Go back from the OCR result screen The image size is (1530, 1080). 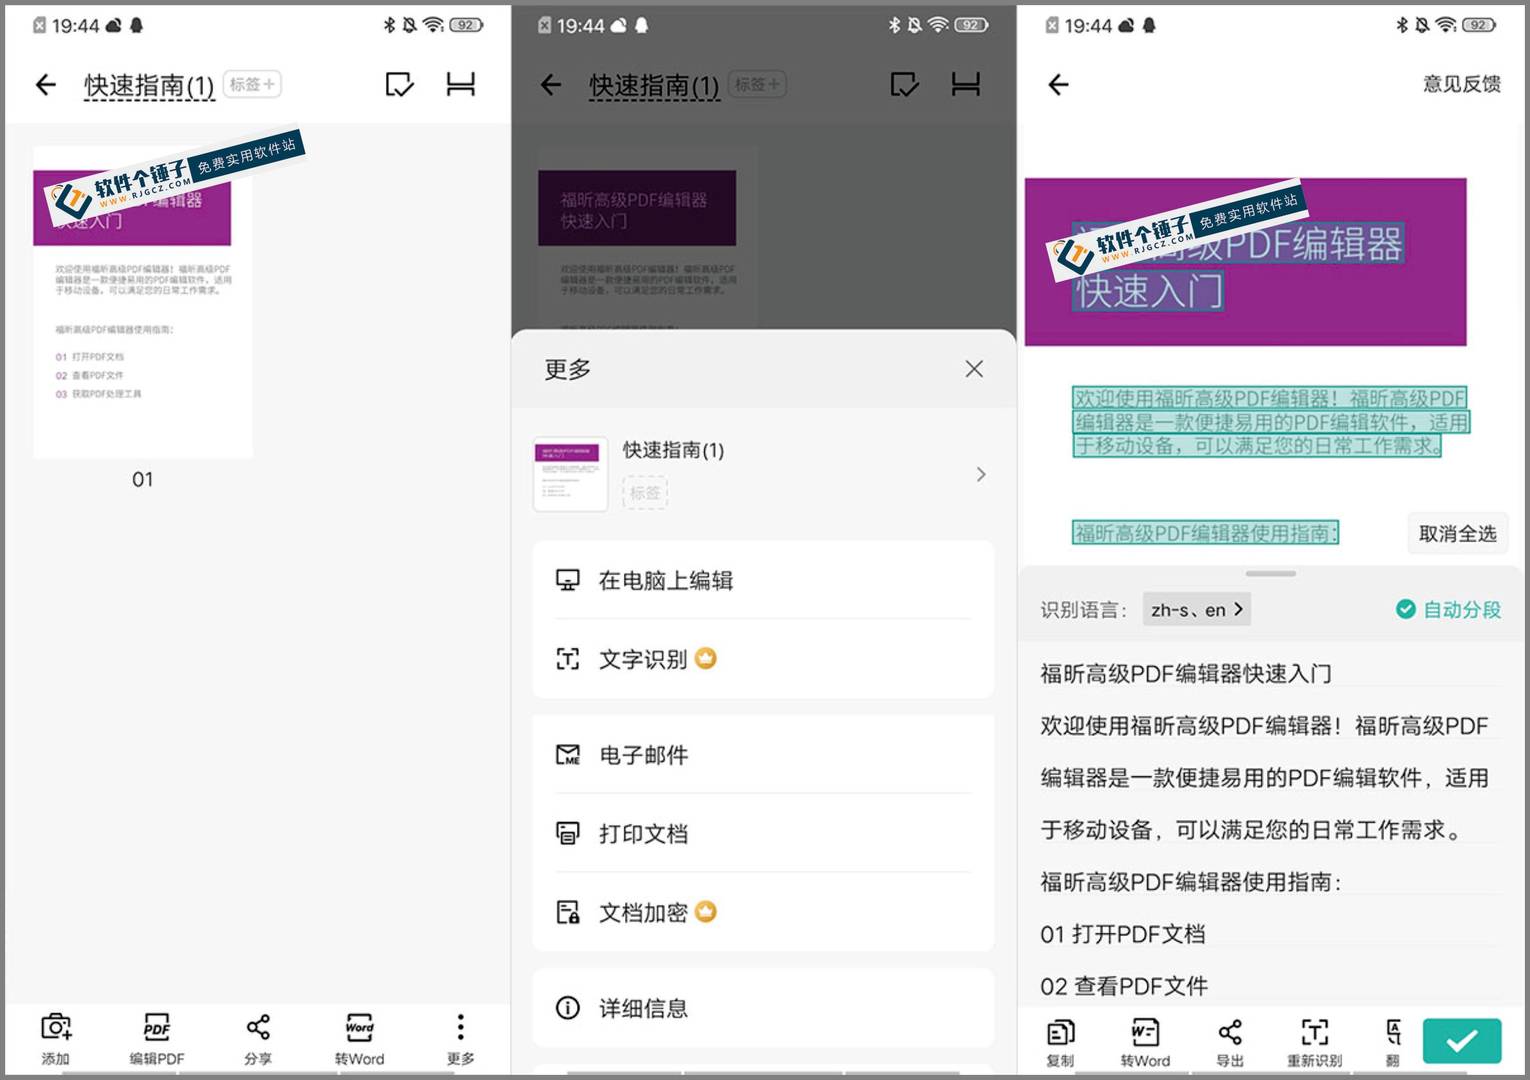(x=1058, y=85)
